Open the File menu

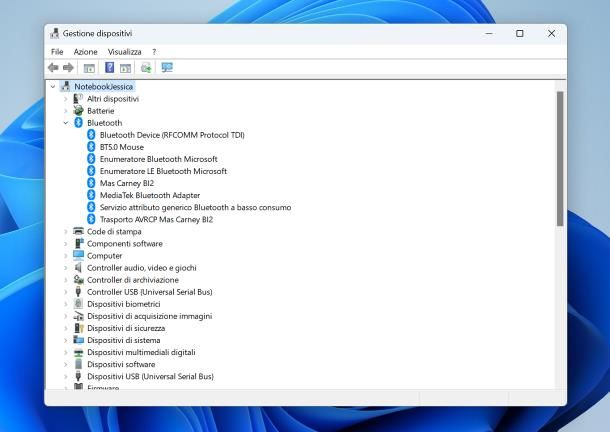point(57,52)
